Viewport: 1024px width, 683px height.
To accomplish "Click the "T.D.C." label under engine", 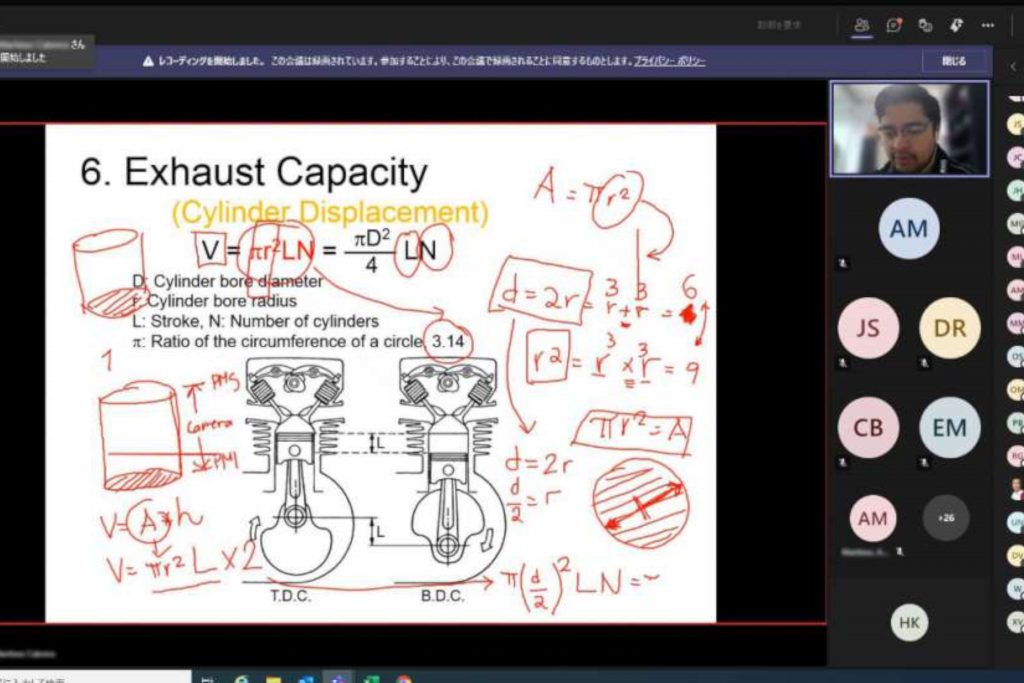I will pos(291,596).
